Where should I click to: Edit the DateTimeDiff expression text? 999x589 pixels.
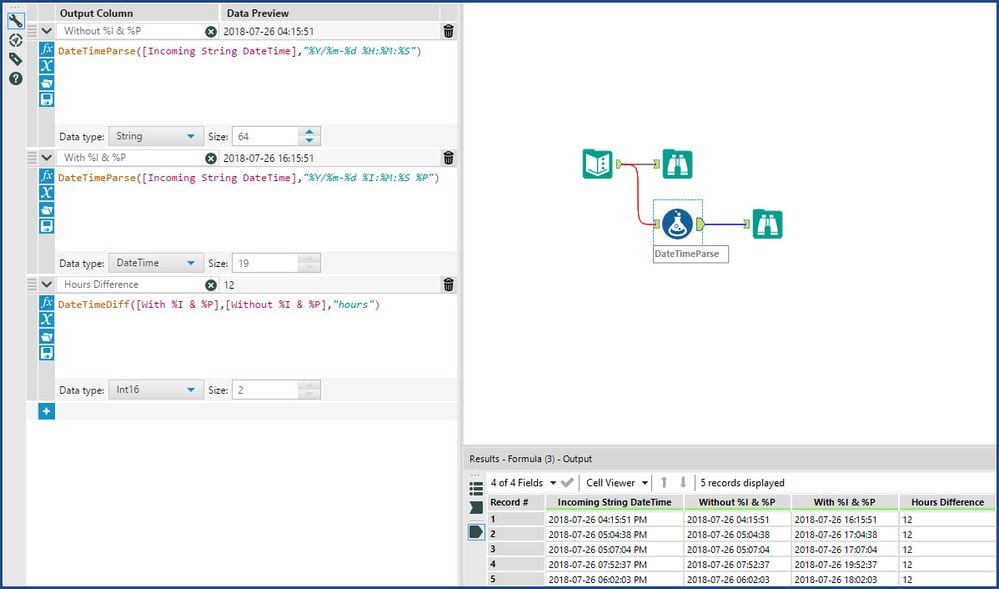255,337
